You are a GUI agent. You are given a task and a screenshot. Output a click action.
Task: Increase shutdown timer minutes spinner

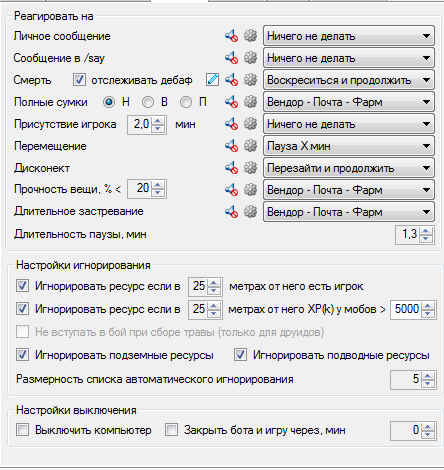click(x=428, y=427)
